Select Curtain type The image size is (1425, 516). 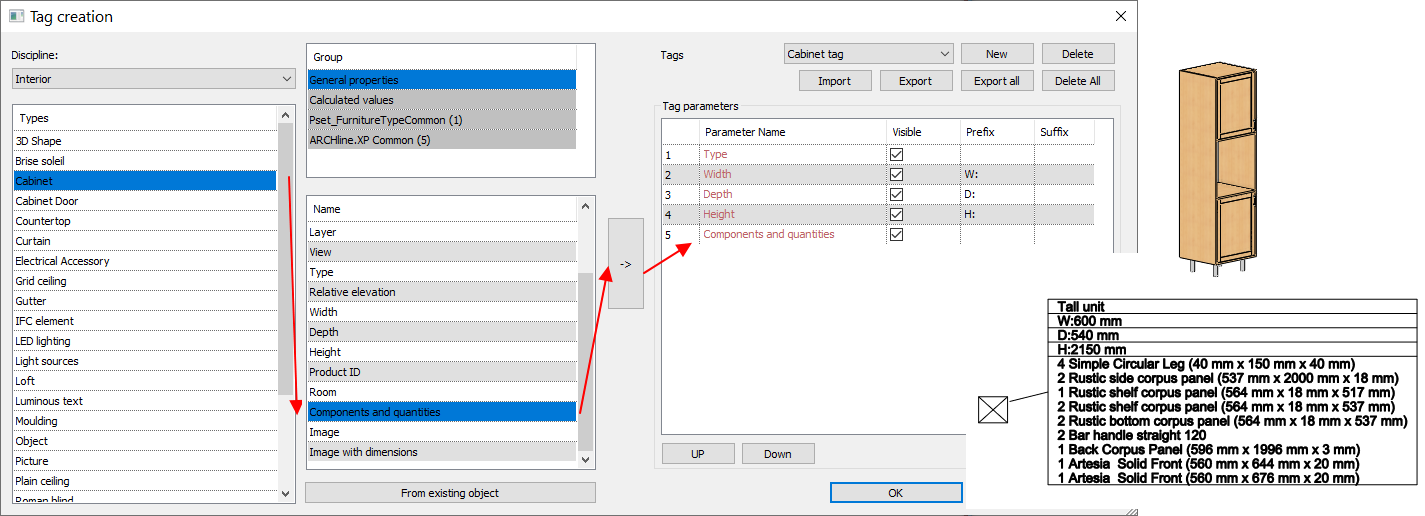pyautogui.click(x=144, y=241)
